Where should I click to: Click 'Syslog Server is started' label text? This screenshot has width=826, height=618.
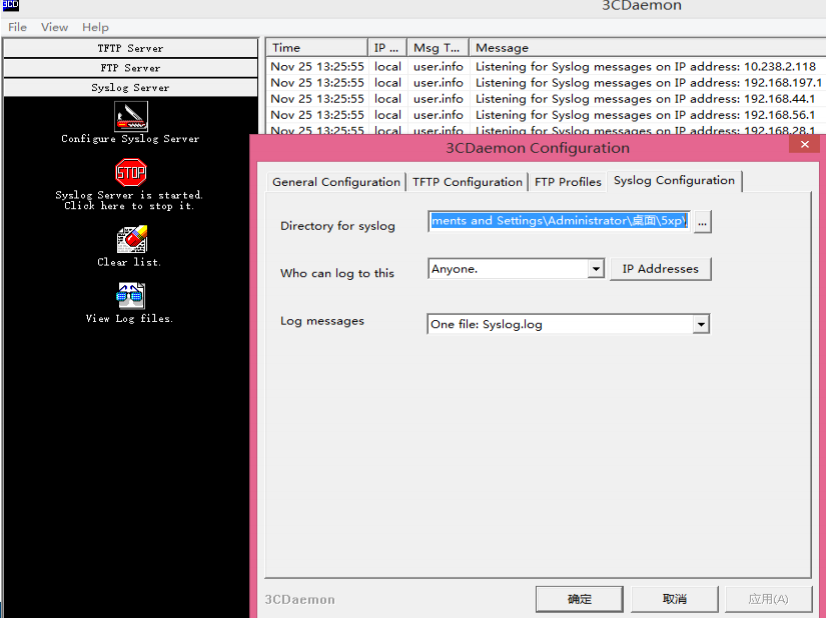click(129, 195)
